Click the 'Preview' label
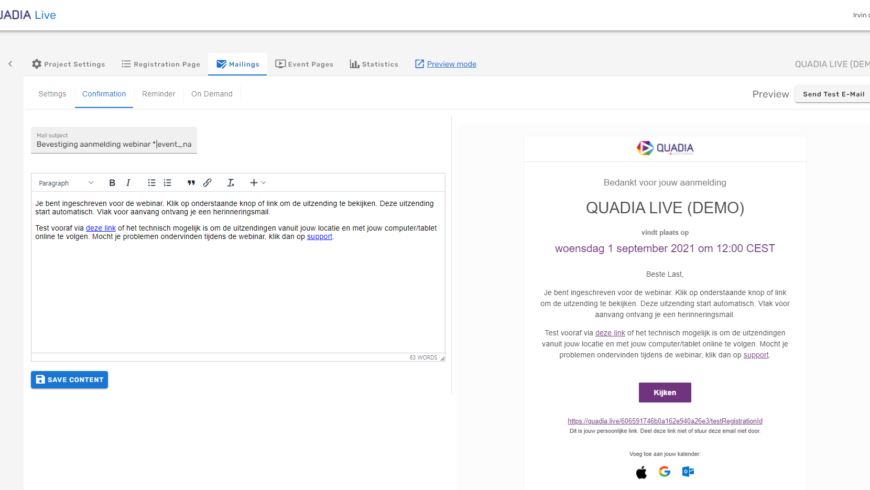 point(770,94)
